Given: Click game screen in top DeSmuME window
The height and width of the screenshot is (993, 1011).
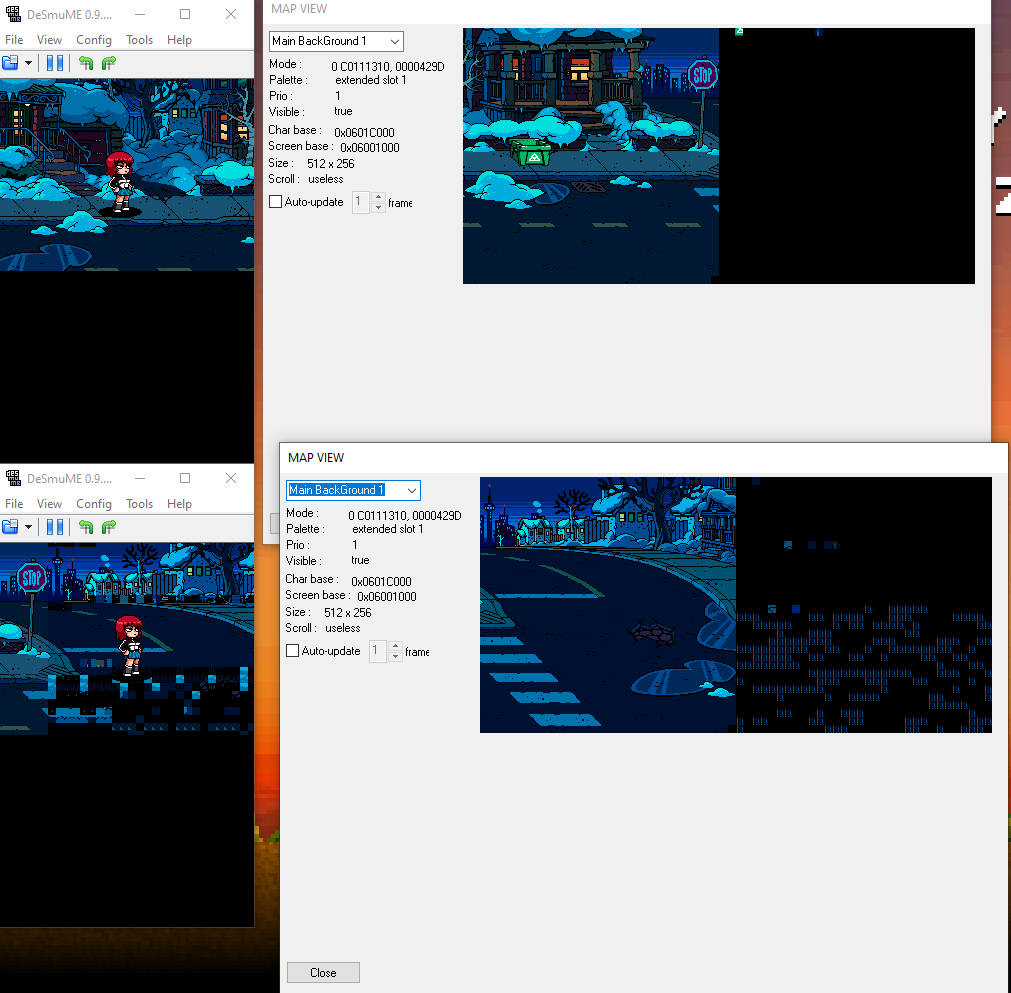Looking at the screenshot, I should (x=127, y=270).
